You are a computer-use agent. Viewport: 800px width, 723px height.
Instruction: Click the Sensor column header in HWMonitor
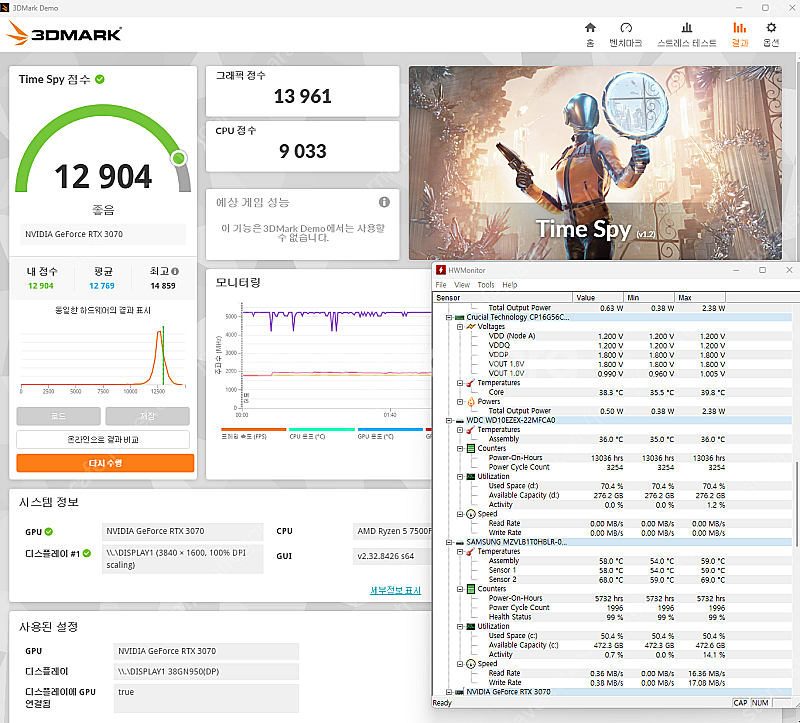pos(503,297)
